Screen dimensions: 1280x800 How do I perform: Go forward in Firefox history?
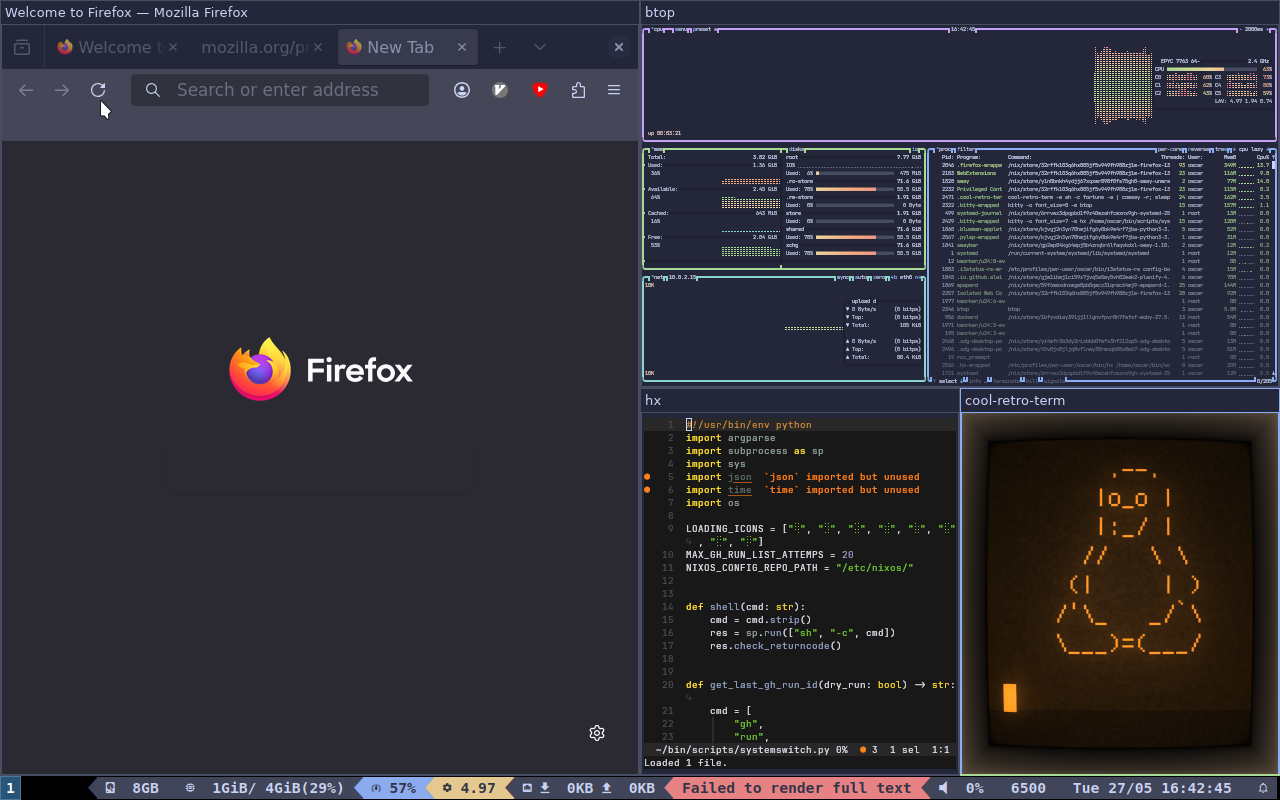click(62, 90)
